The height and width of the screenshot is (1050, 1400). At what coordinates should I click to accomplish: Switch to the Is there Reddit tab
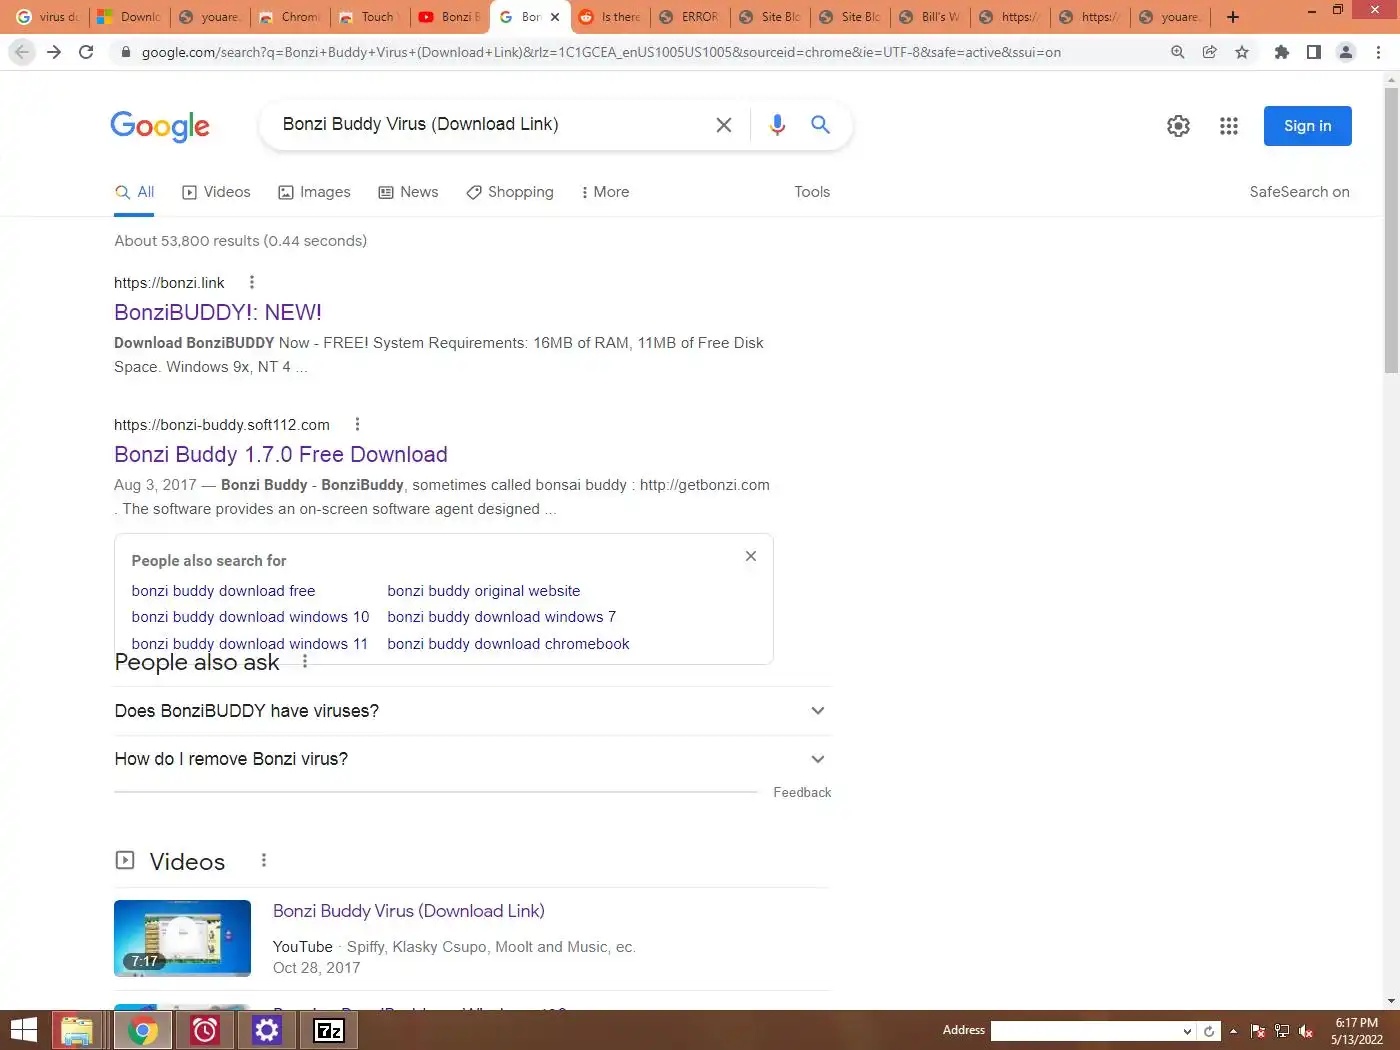(x=610, y=17)
